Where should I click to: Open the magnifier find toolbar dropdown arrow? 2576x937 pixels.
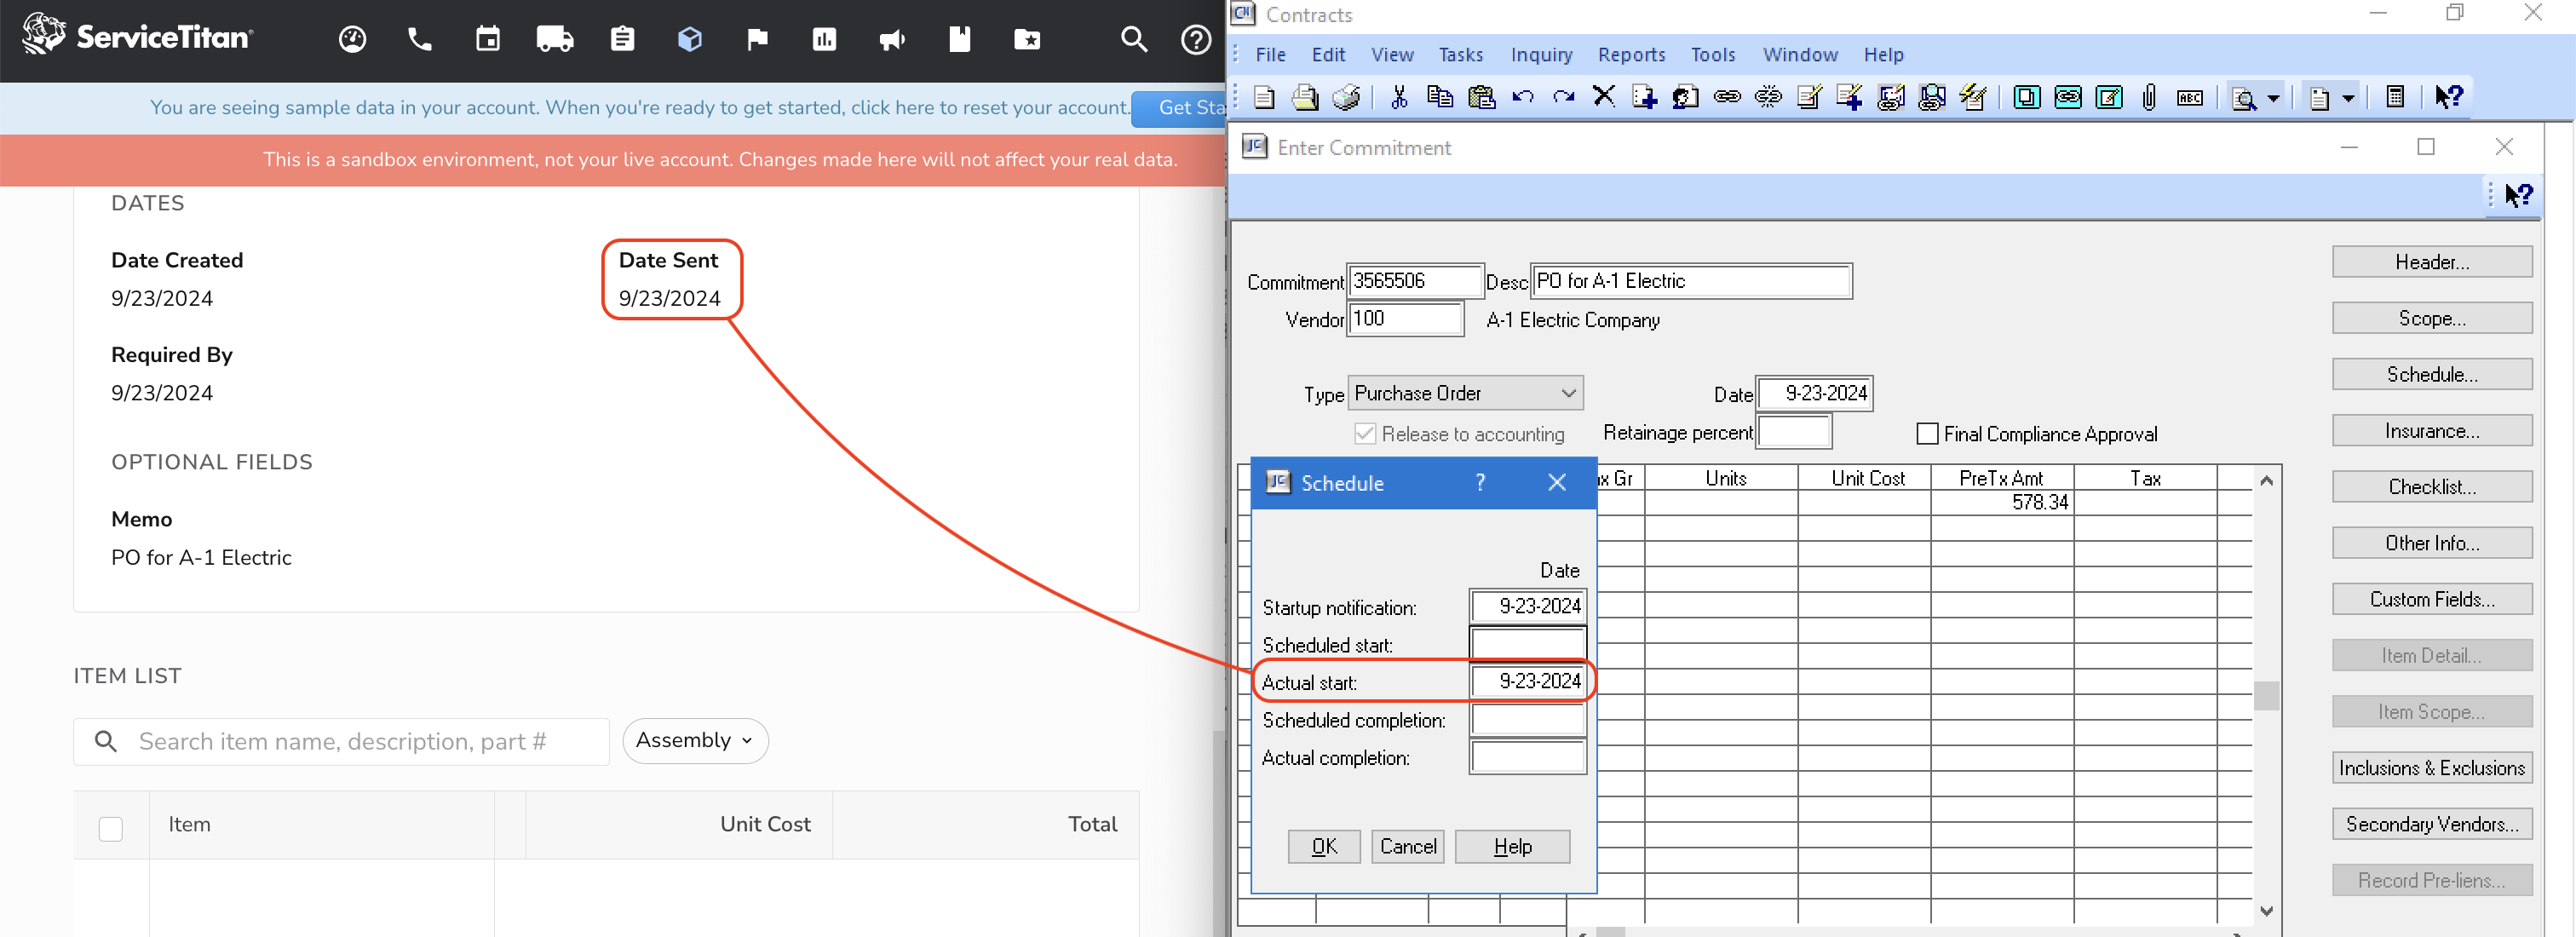(x=2273, y=98)
